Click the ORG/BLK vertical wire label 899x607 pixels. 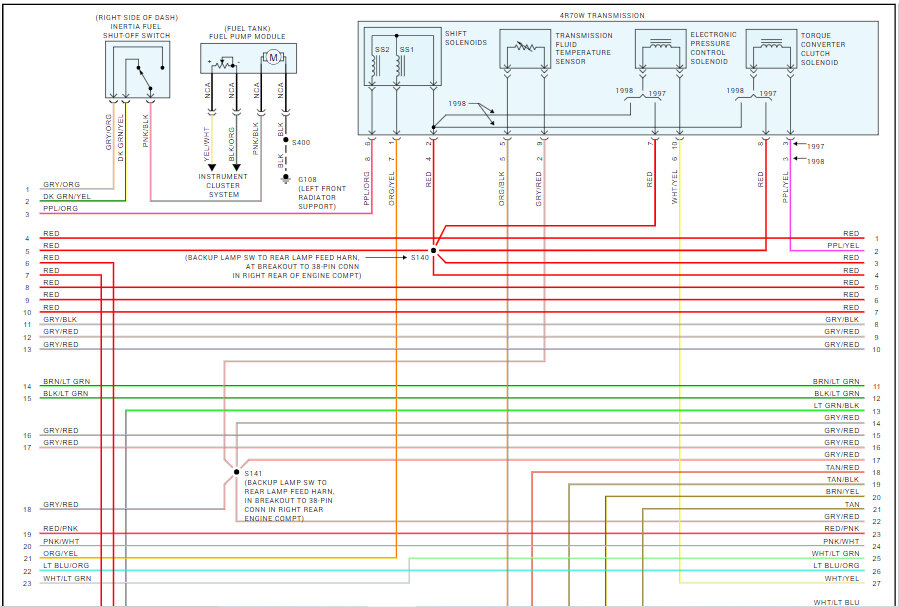click(502, 190)
